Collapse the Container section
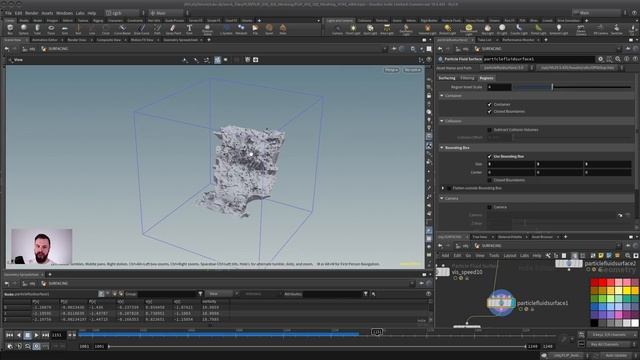Screen dimensions: 640x360 (442, 96)
